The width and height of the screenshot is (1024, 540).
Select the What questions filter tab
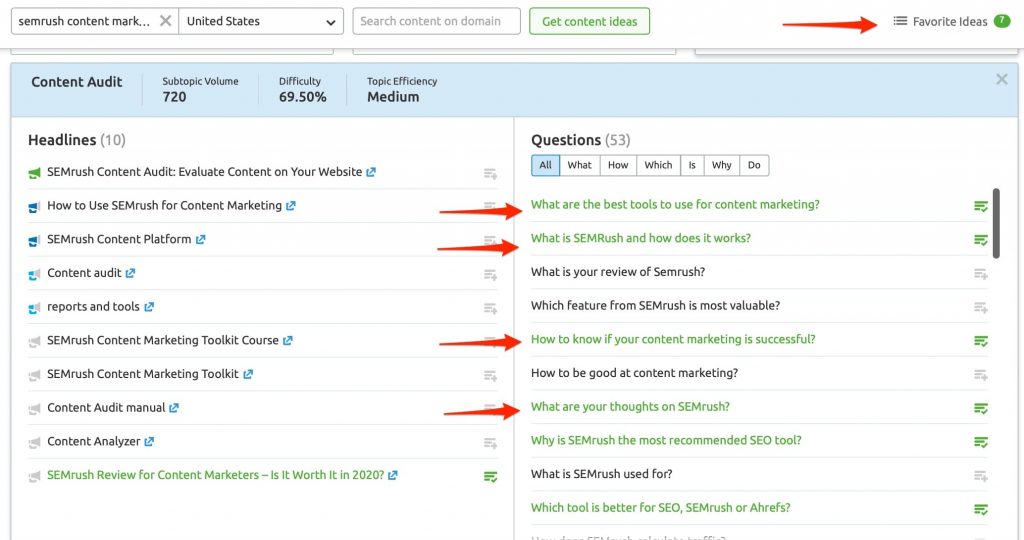pos(579,165)
